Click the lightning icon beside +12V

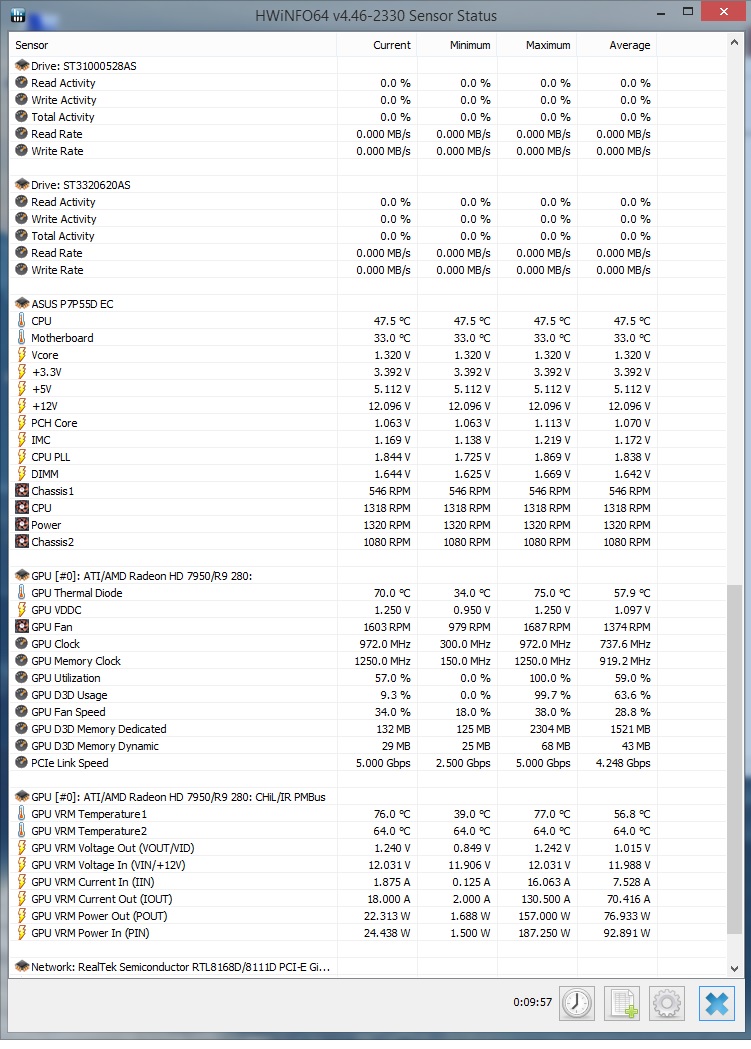21,405
